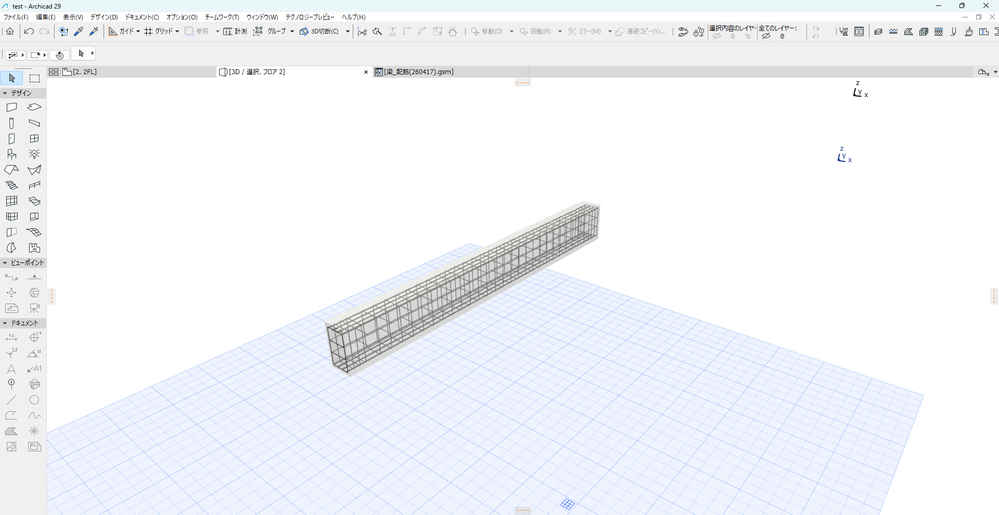Select the Spline tool
Viewport: 999px width, 515px height.
click(x=34, y=416)
